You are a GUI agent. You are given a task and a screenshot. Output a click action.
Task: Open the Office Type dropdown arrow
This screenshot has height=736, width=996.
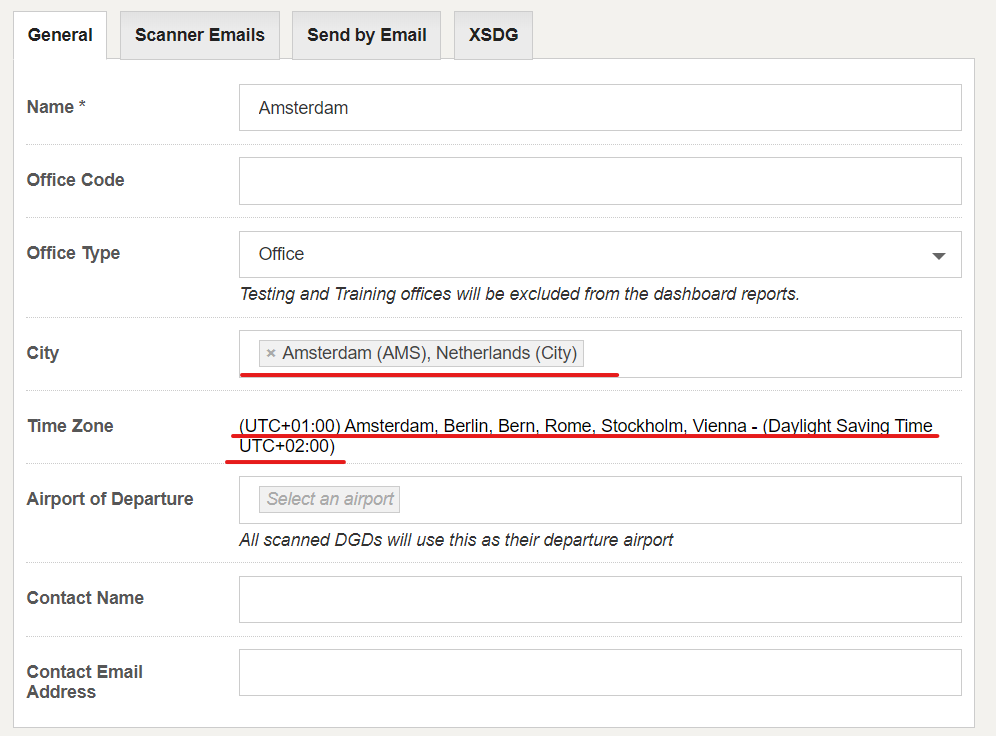pos(938,255)
